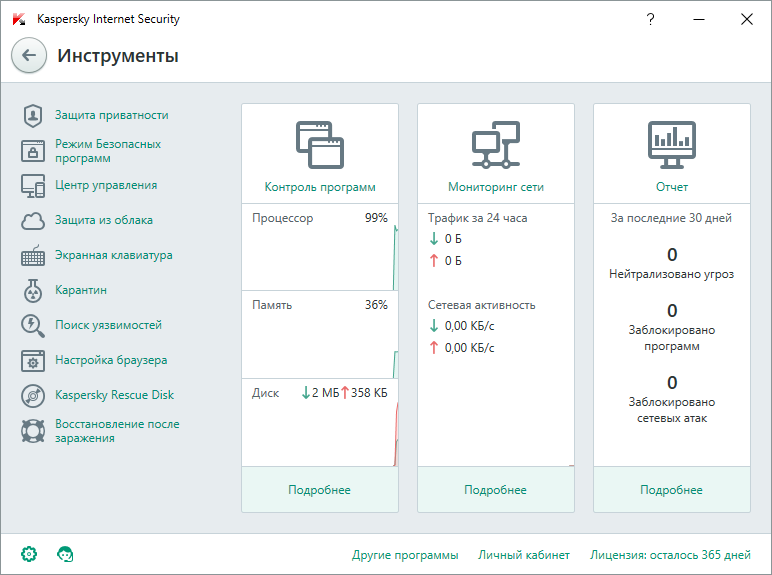Open Защита из облака link
Image resolution: width=772 pixels, height=575 pixels.
click(x=104, y=220)
